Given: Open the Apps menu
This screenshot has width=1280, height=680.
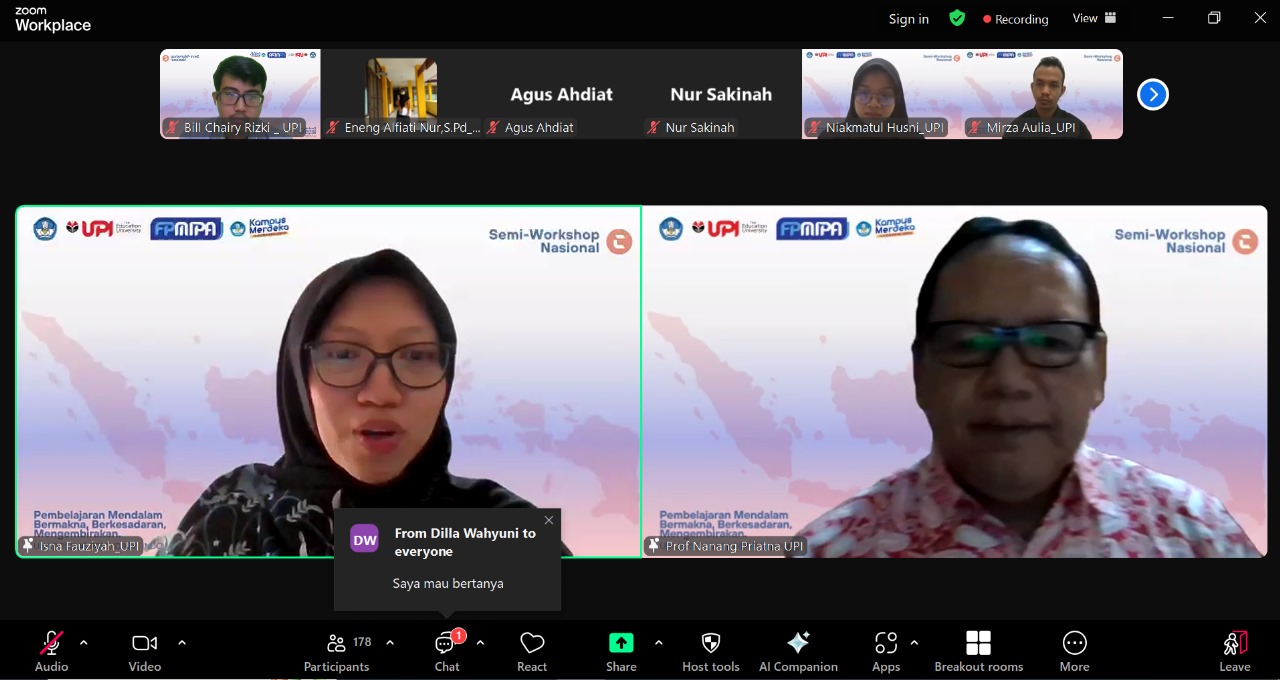Looking at the screenshot, I should tap(886, 650).
